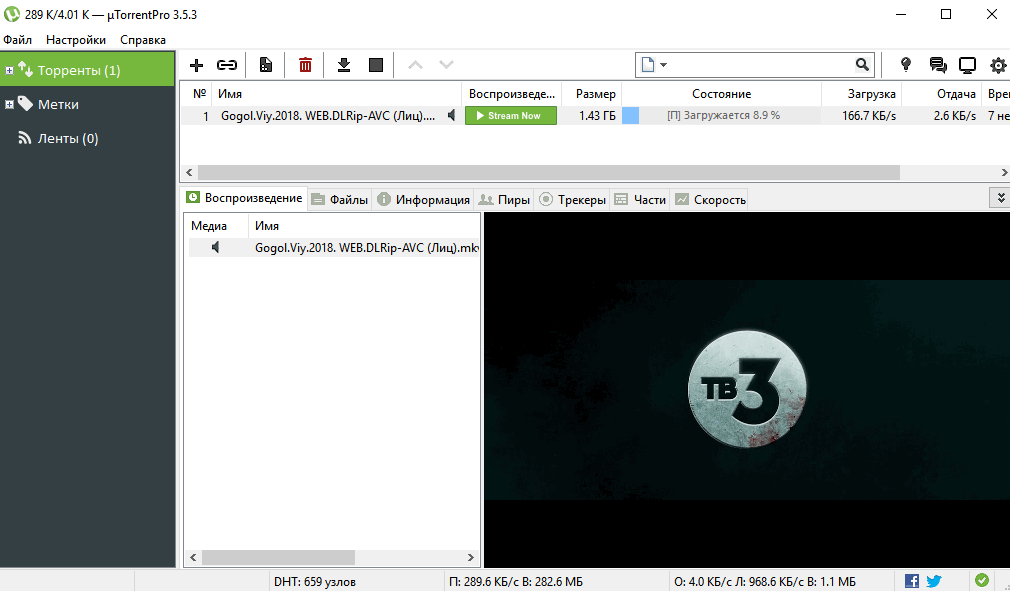Switch to the Файлы tab

pyautogui.click(x=339, y=200)
